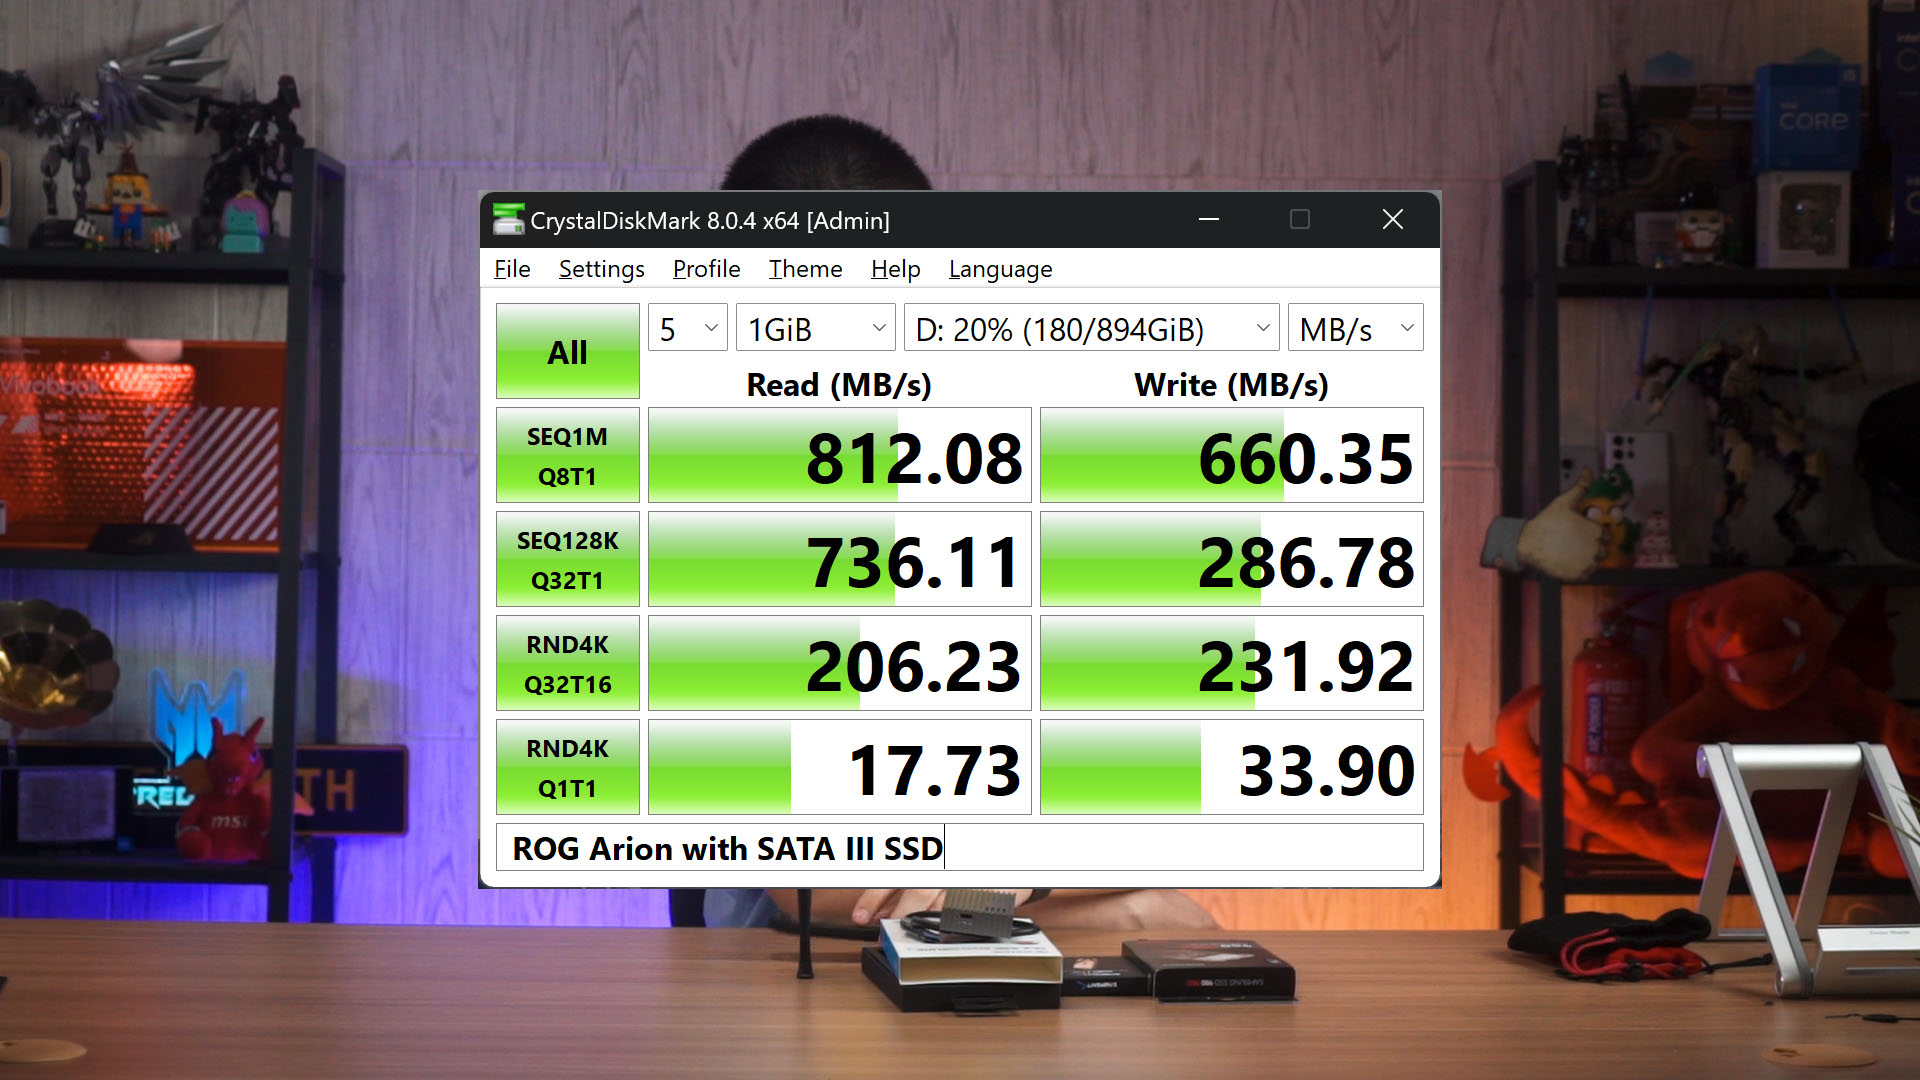Expand the test size dropdown showing 1GiB

pos(816,328)
